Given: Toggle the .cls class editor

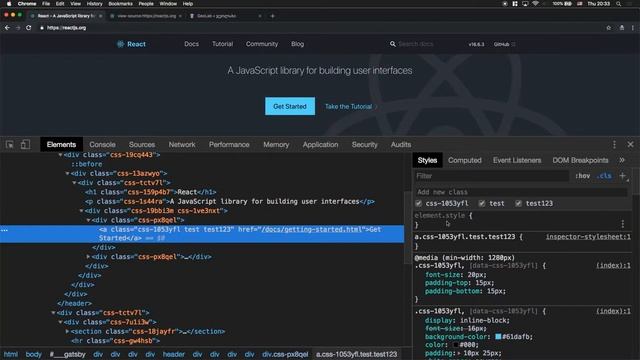Looking at the screenshot, I should coord(604,176).
